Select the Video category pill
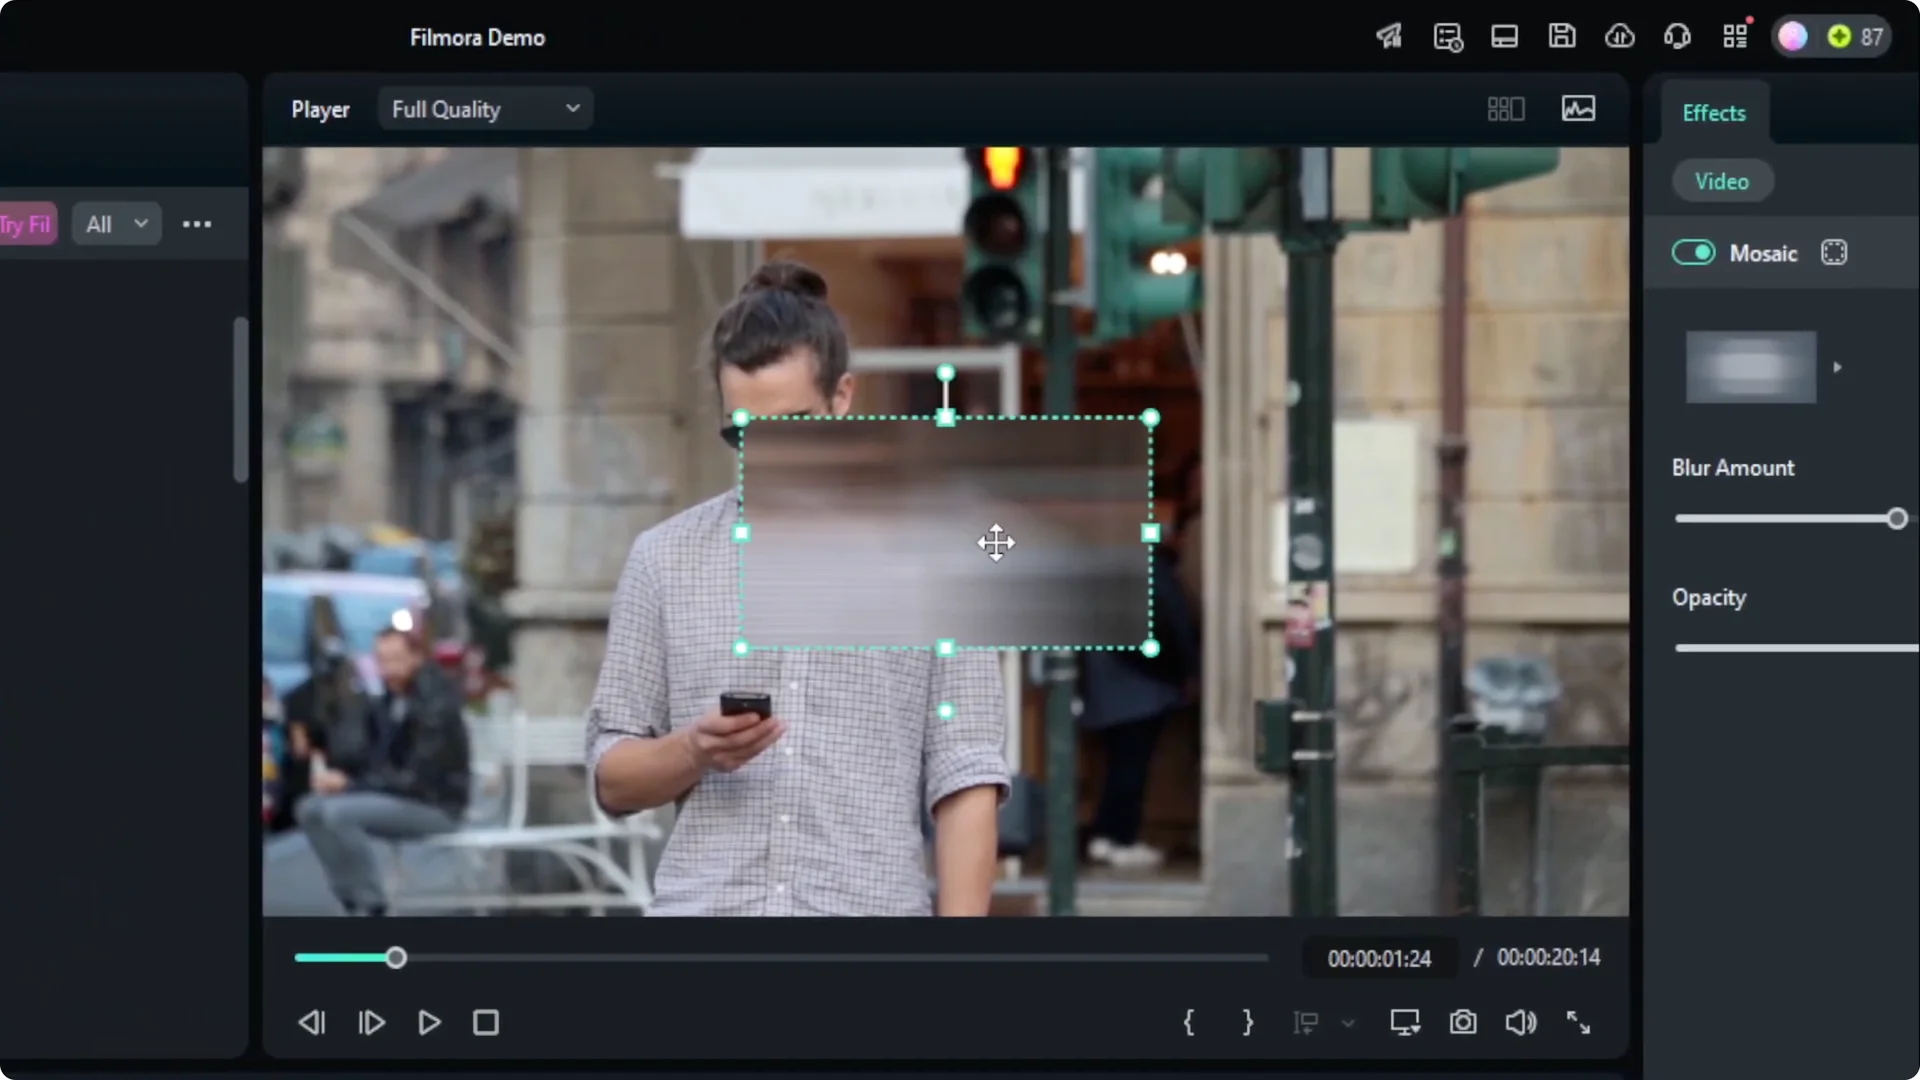Image resolution: width=1920 pixels, height=1080 pixels. coord(1722,180)
